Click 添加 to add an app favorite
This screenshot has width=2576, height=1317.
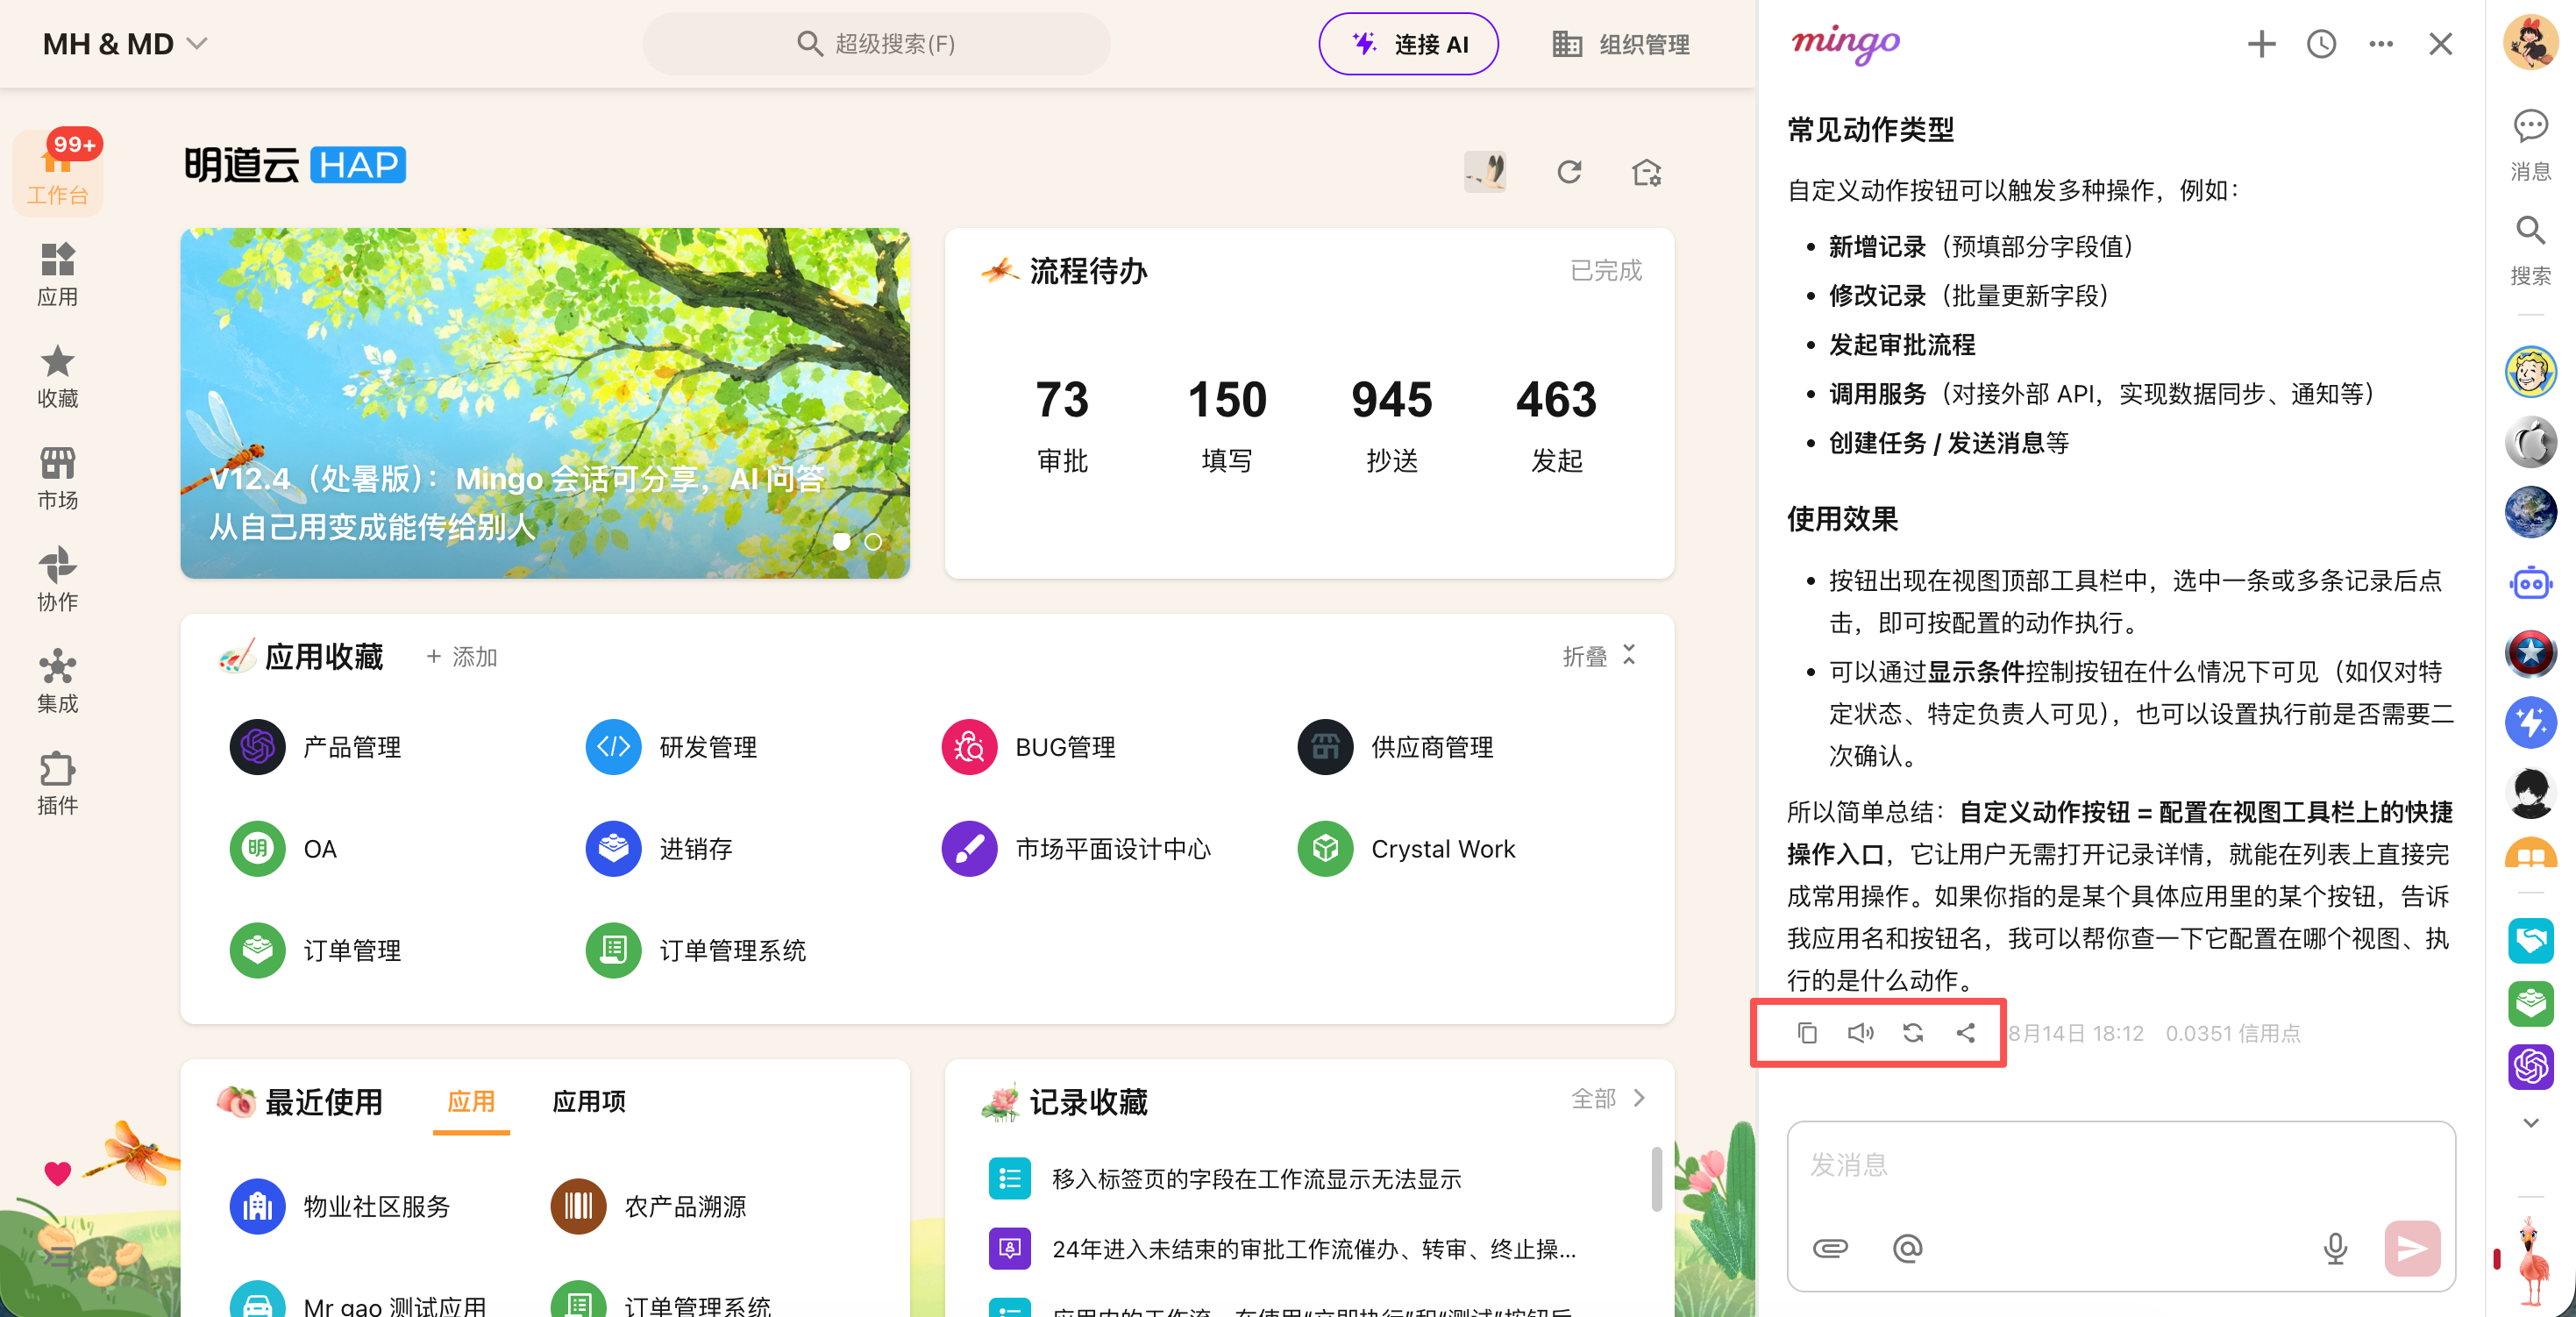tap(462, 657)
